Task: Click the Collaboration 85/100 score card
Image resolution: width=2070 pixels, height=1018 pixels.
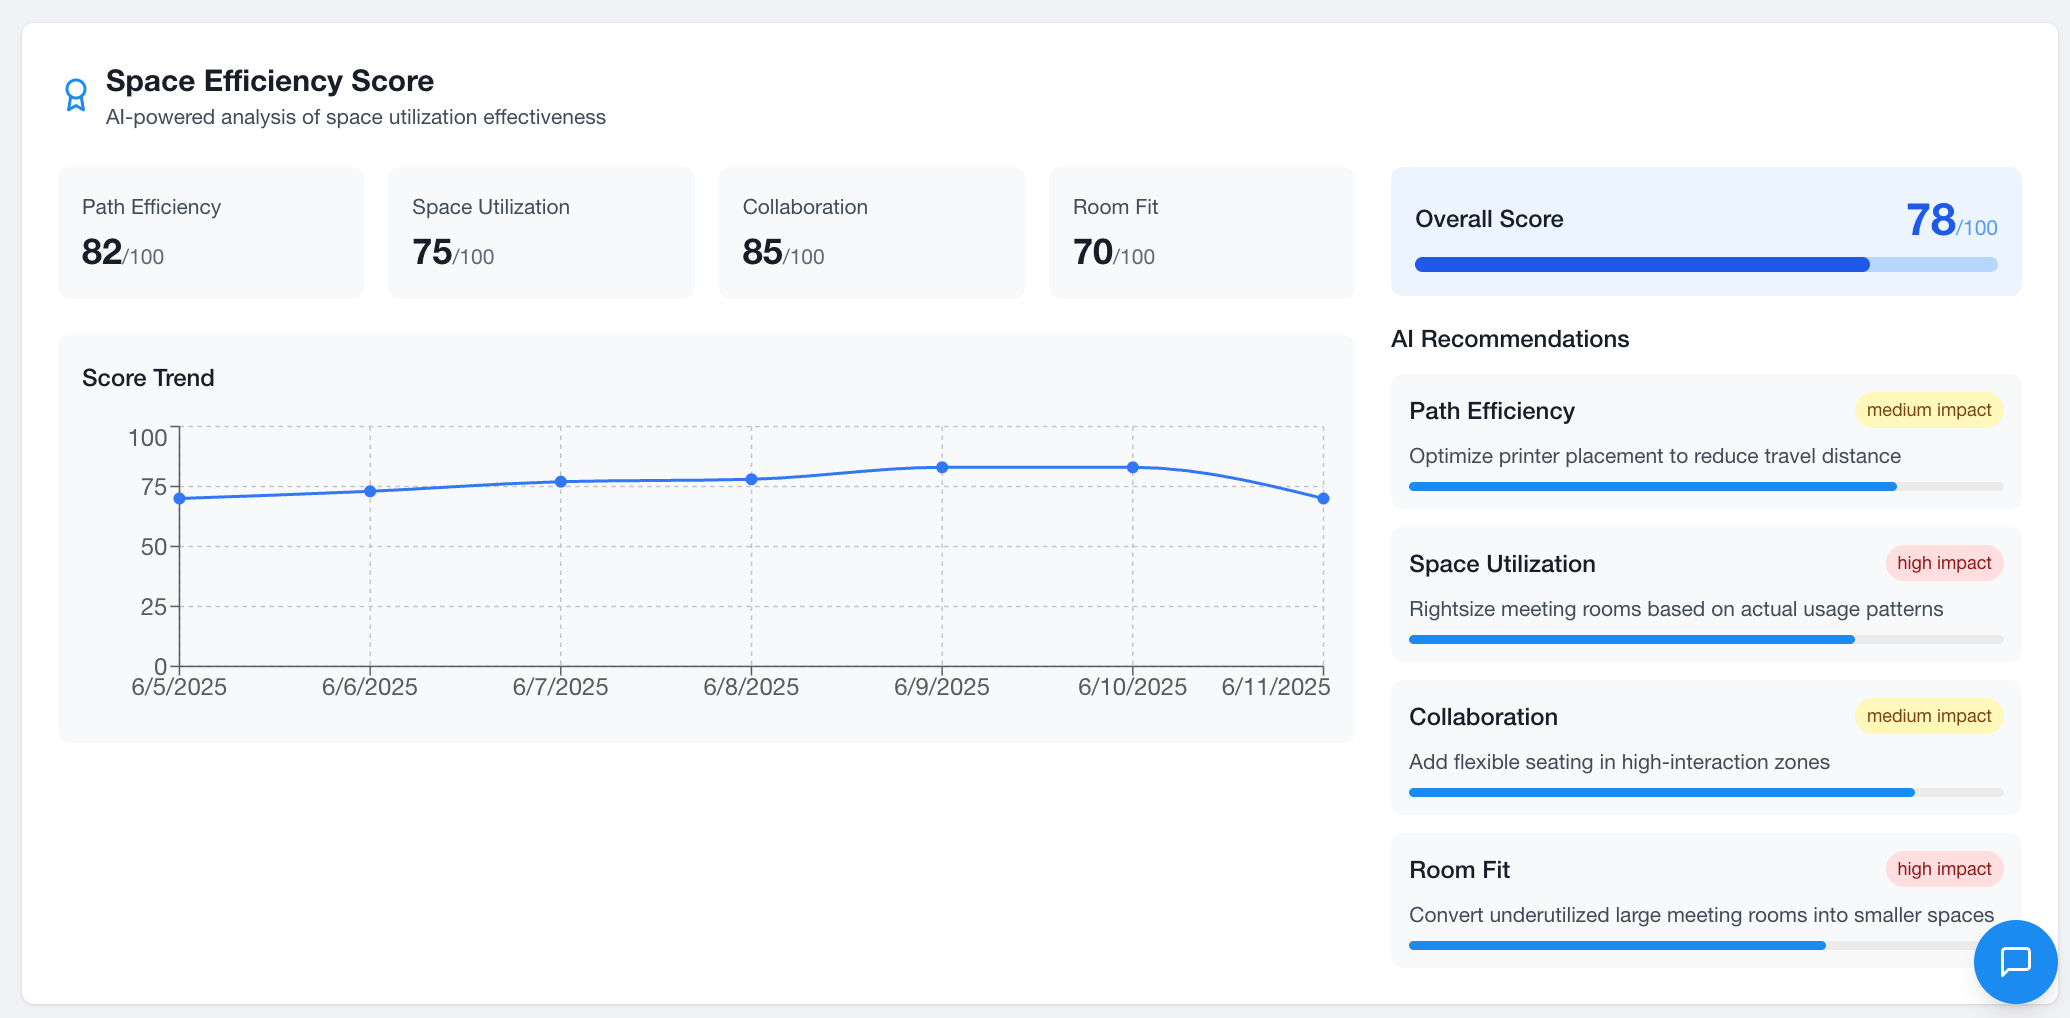Action: tap(872, 233)
